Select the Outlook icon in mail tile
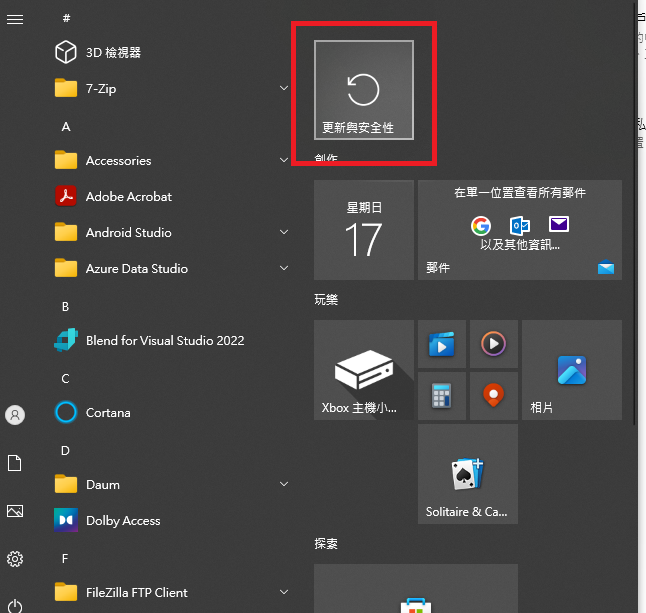 pos(520,225)
